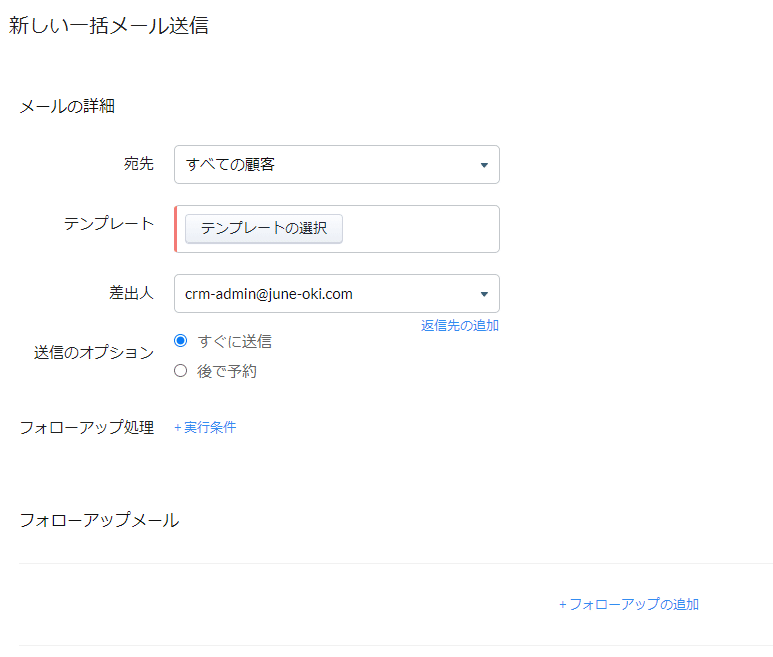Select the 後で予約 radio button
Image resolution: width=773 pixels, height=657 pixels.
point(181,371)
